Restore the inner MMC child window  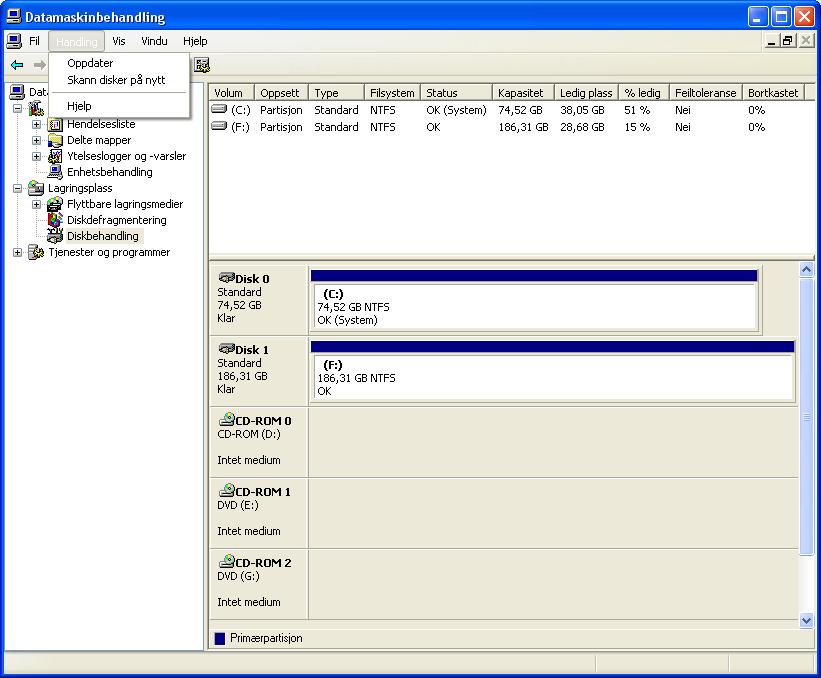788,41
